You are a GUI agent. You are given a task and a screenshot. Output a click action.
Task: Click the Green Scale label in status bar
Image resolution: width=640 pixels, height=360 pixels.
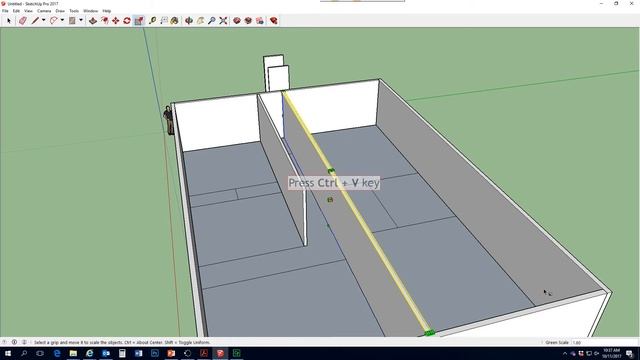pyautogui.click(x=557, y=342)
